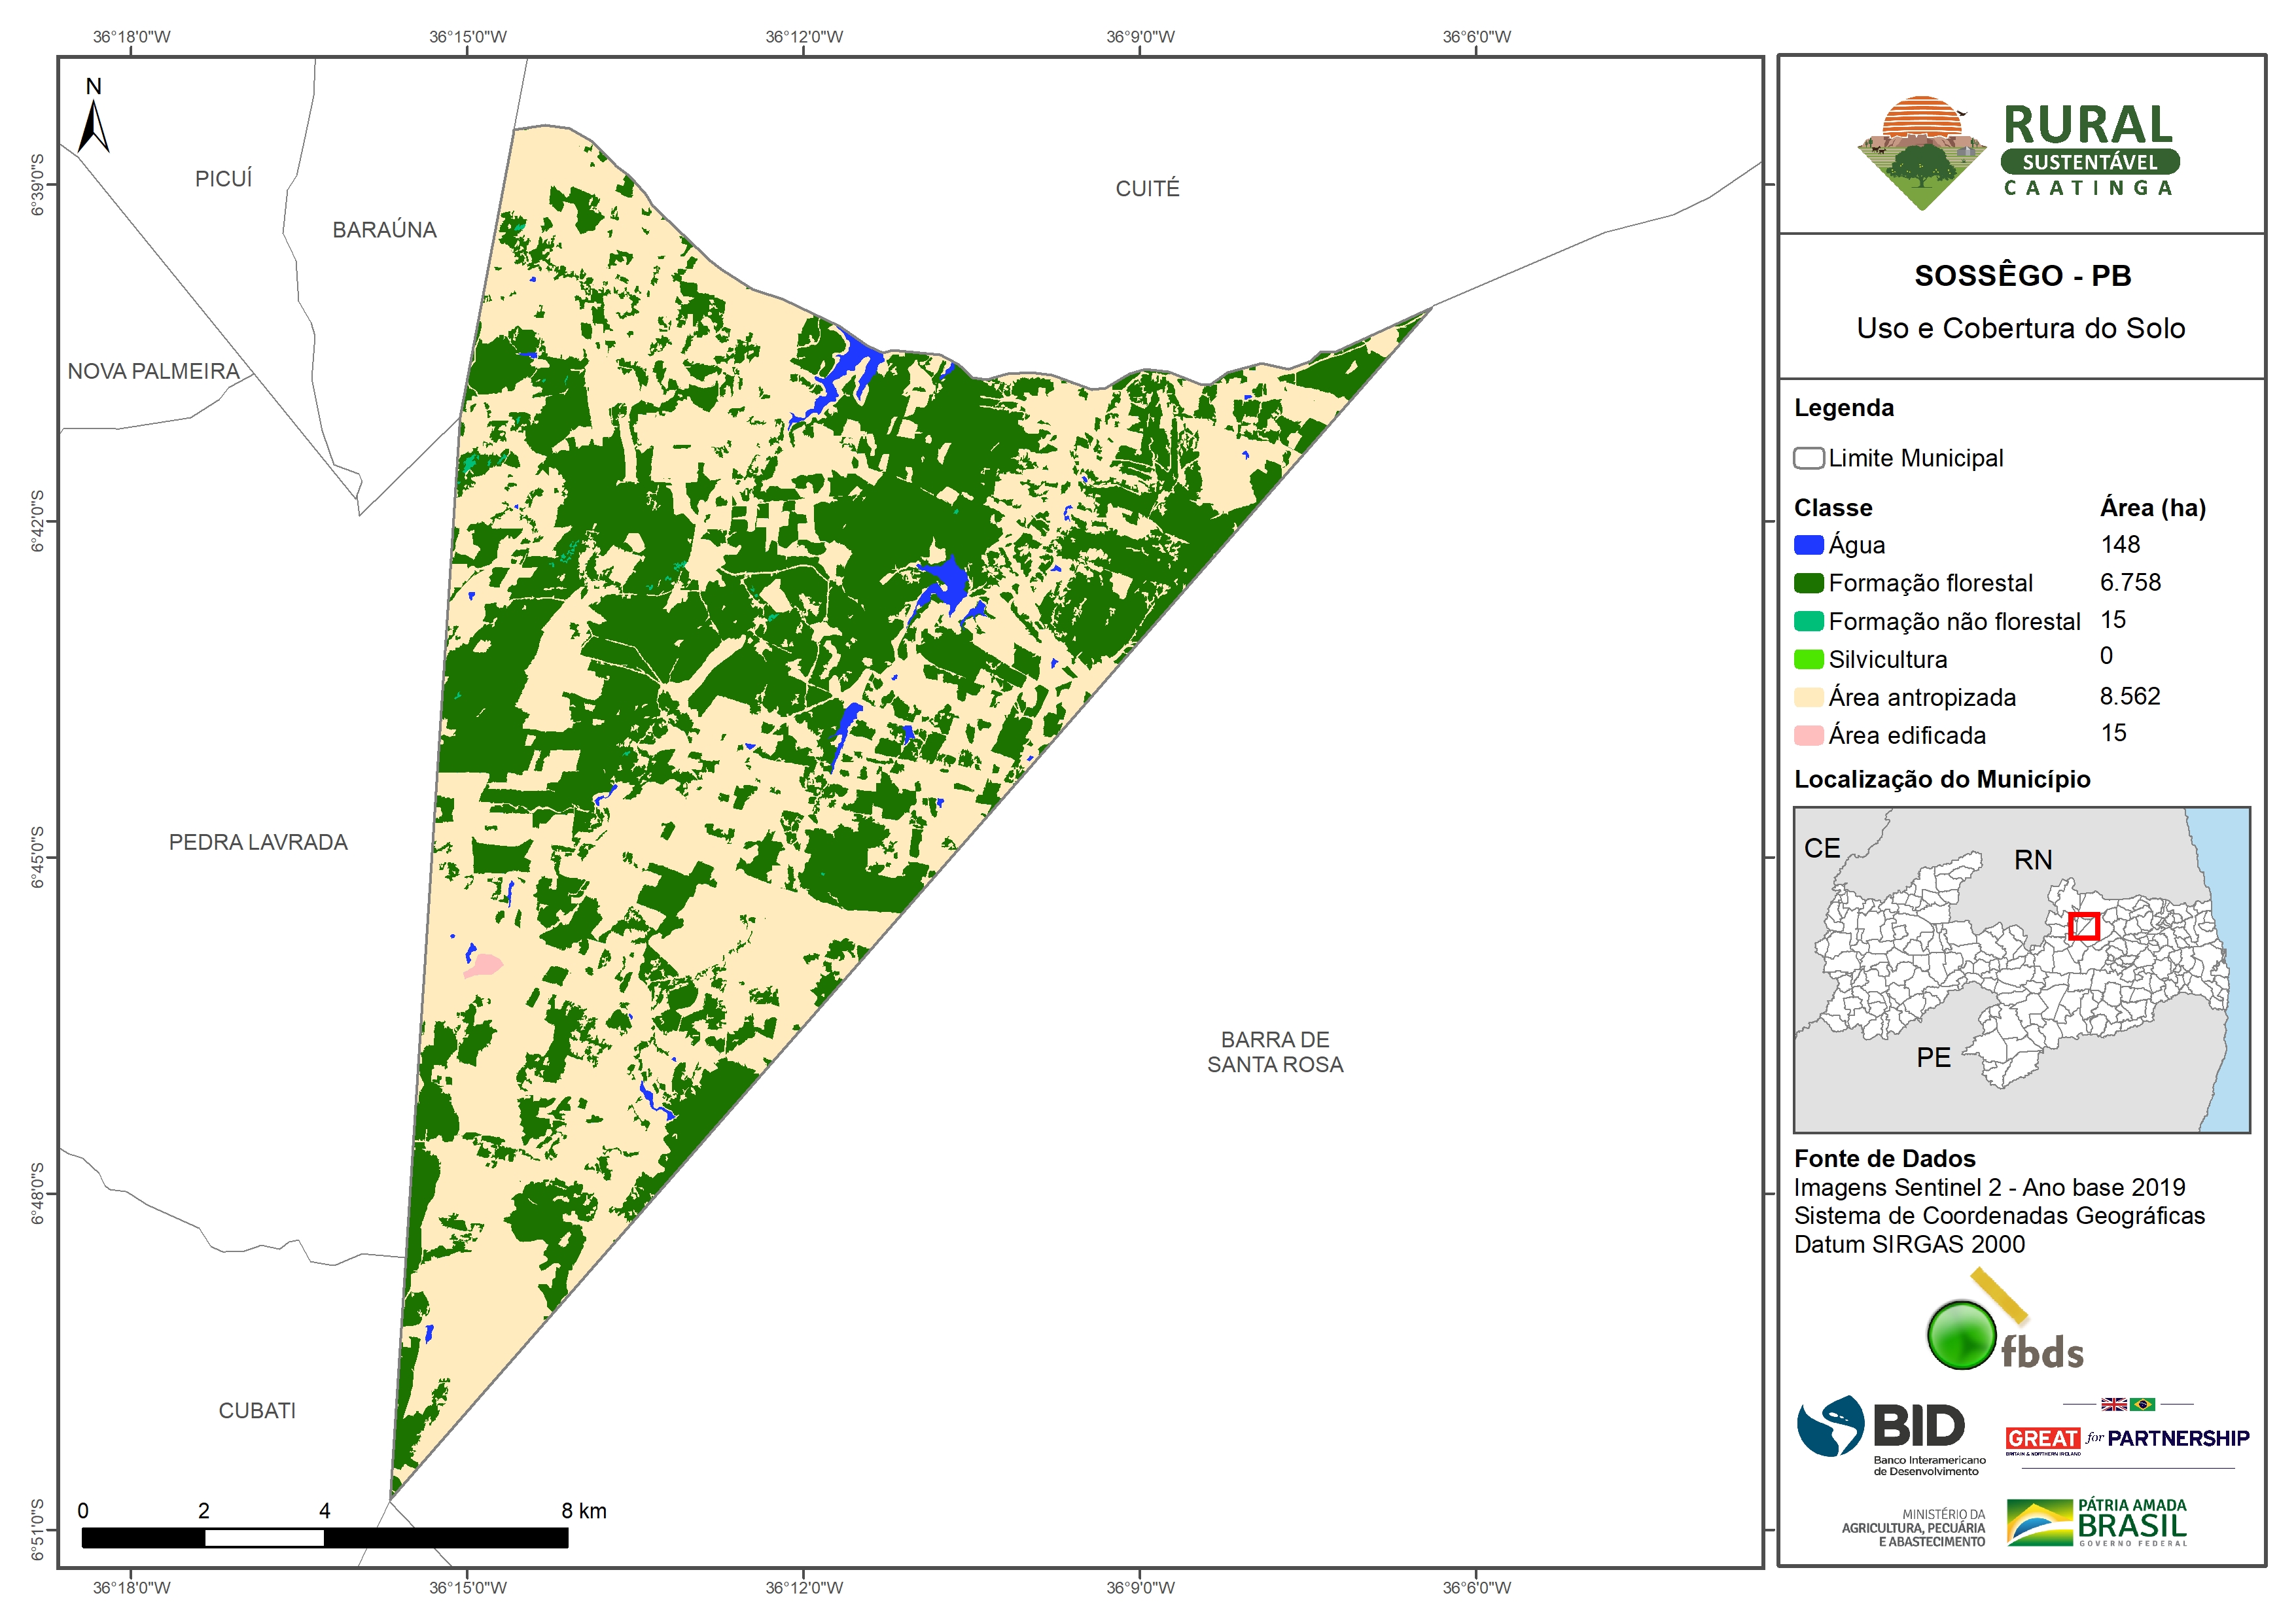
Task: Click the red square on locator map
Action: (x=2083, y=926)
